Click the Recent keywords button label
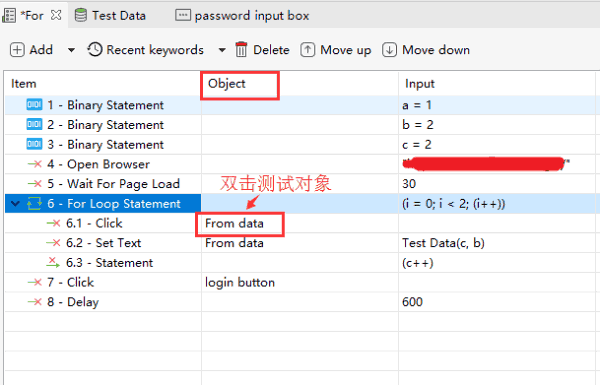The height and width of the screenshot is (385, 600). point(155,50)
